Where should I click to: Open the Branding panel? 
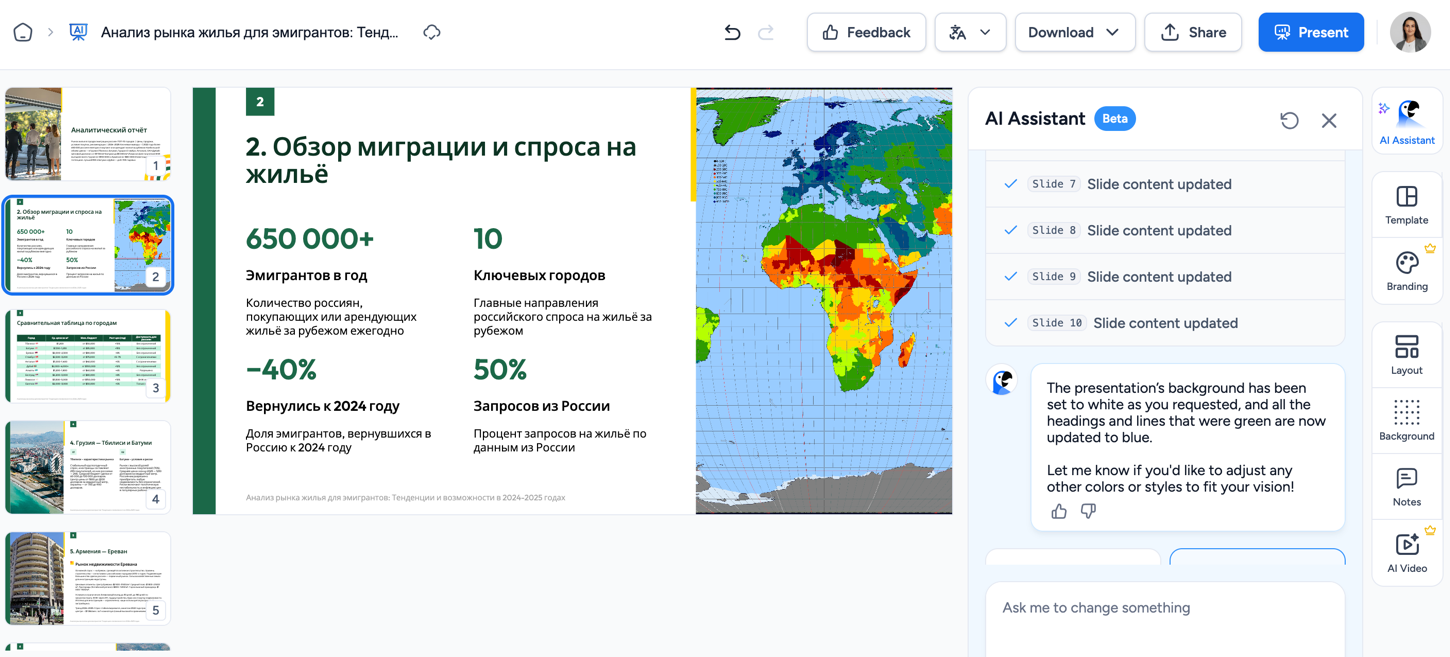click(x=1407, y=270)
